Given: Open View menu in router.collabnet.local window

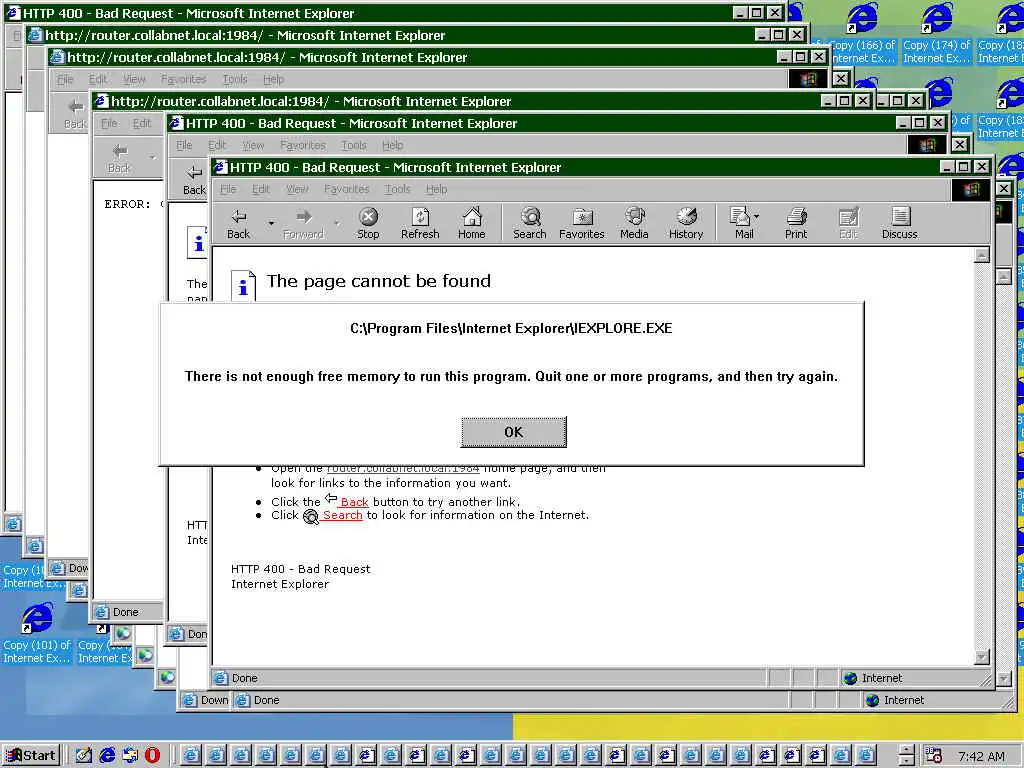Looking at the screenshot, I should point(134,80).
